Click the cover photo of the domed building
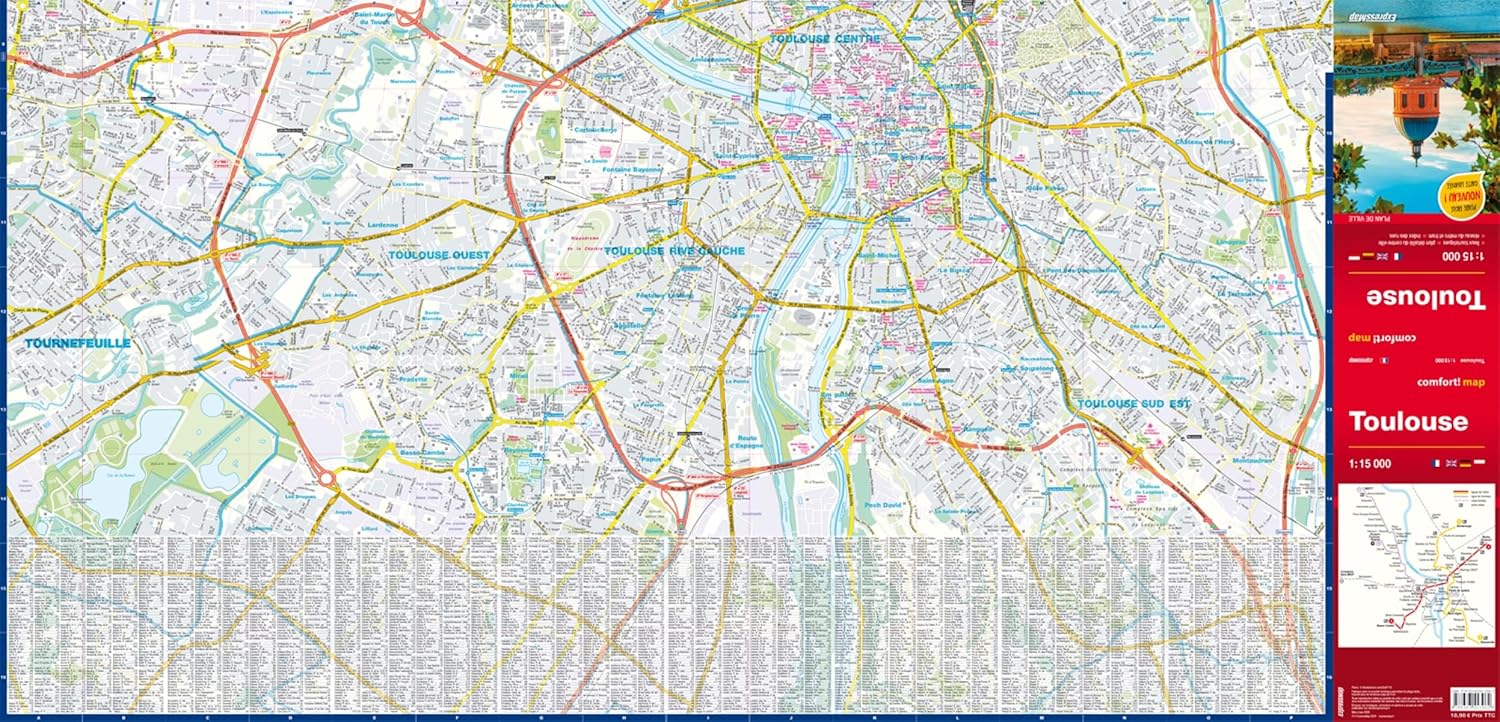 (x=1414, y=98)
